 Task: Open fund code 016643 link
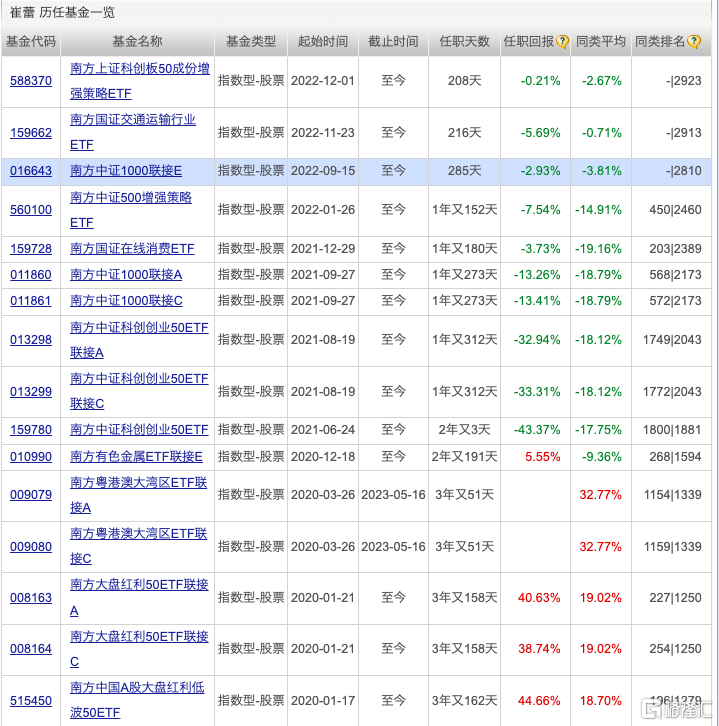point(31,171)
